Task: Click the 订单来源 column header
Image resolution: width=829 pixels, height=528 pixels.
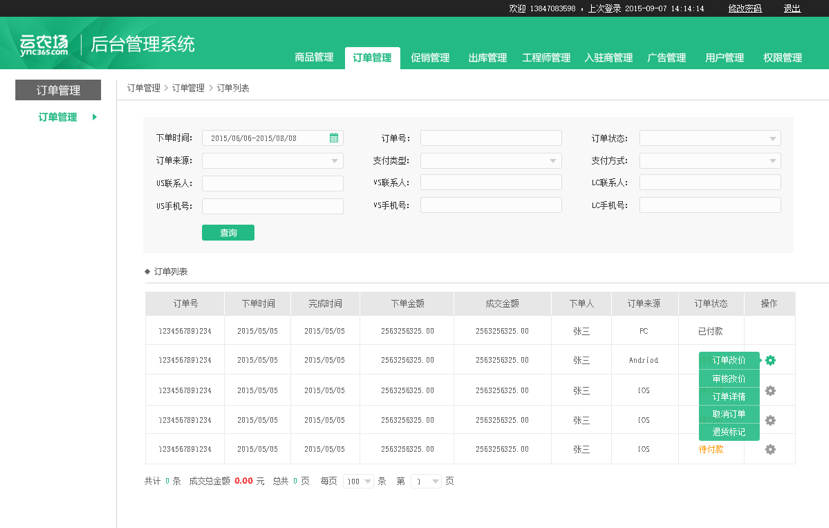Action: pos(644,303)
